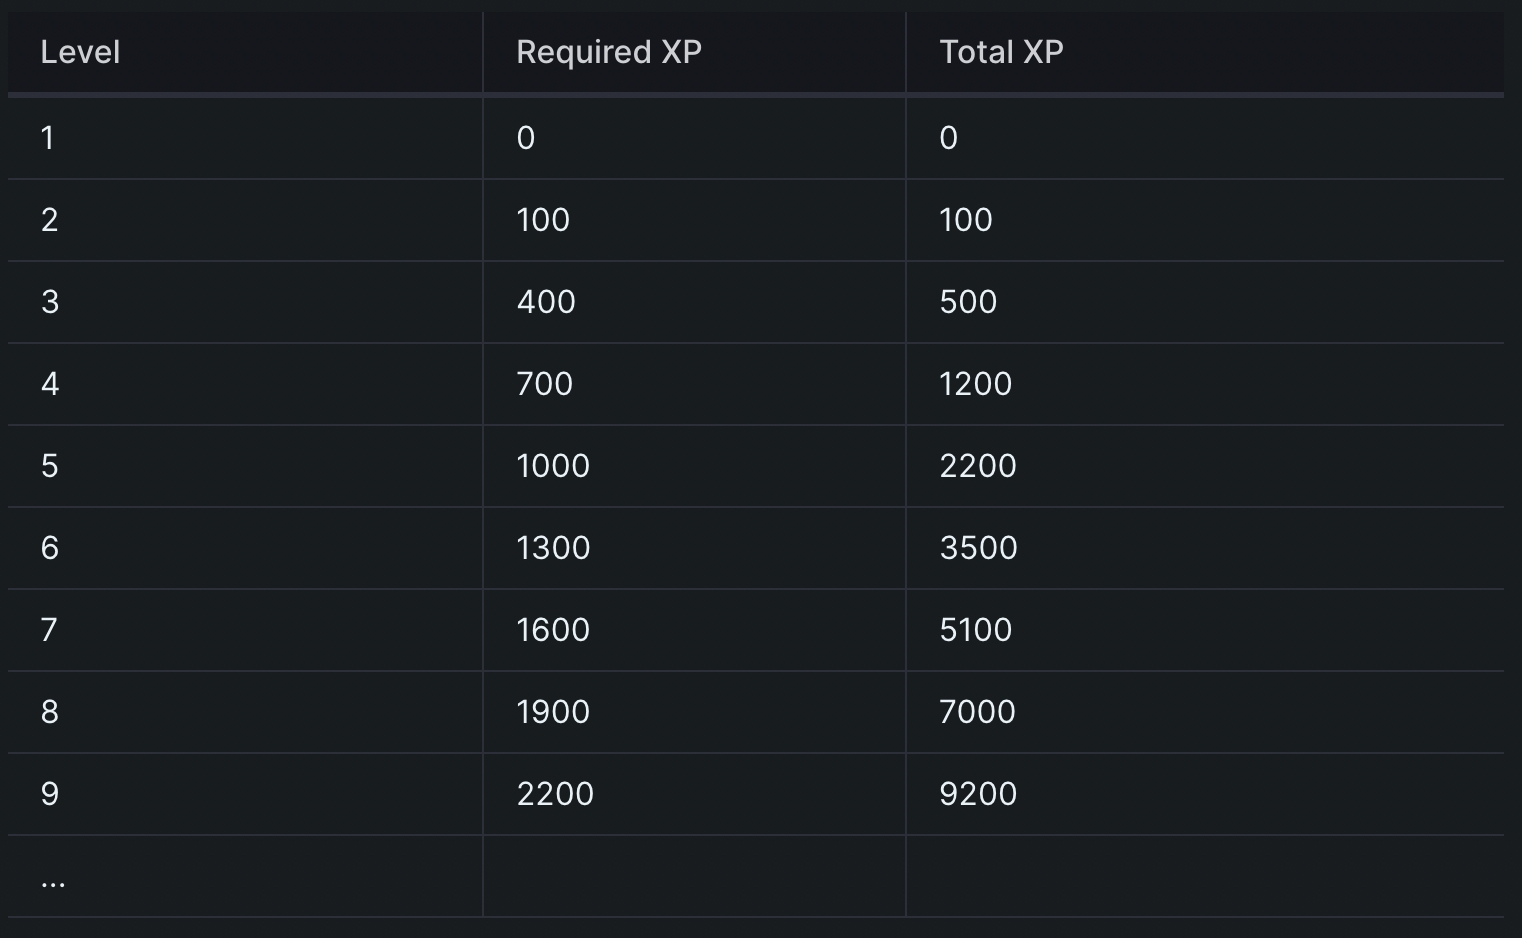Click Total XP value 2200
Viewport: 1522px width, 938px height.
(978, 466)
